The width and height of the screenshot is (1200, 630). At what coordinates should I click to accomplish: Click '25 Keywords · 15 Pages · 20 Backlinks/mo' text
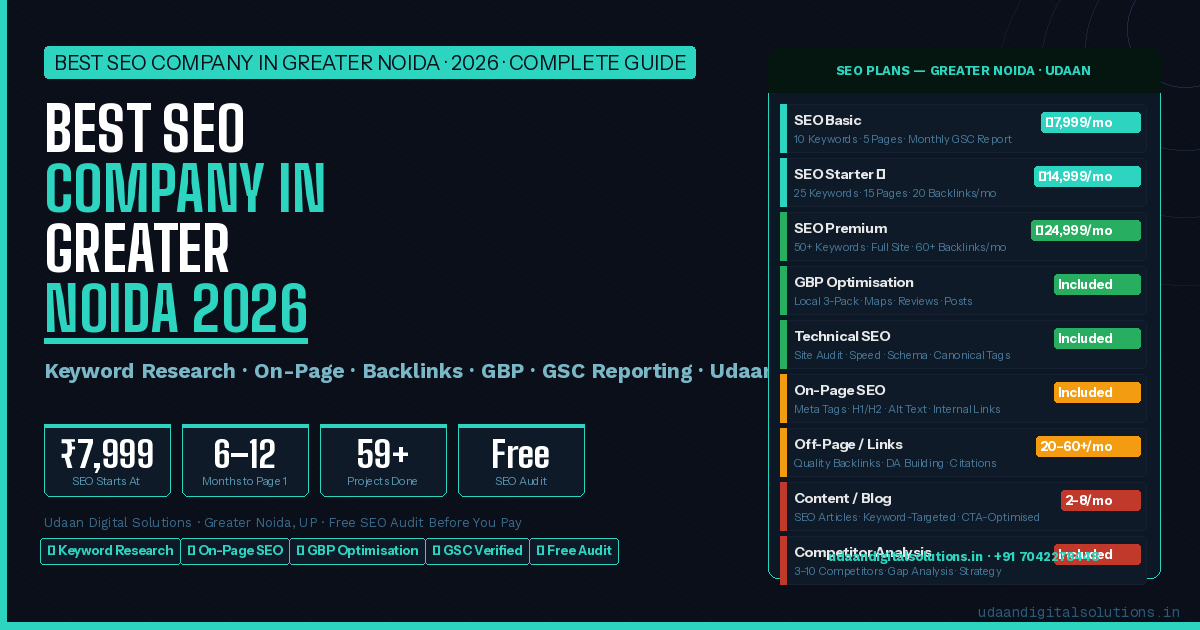895,193
